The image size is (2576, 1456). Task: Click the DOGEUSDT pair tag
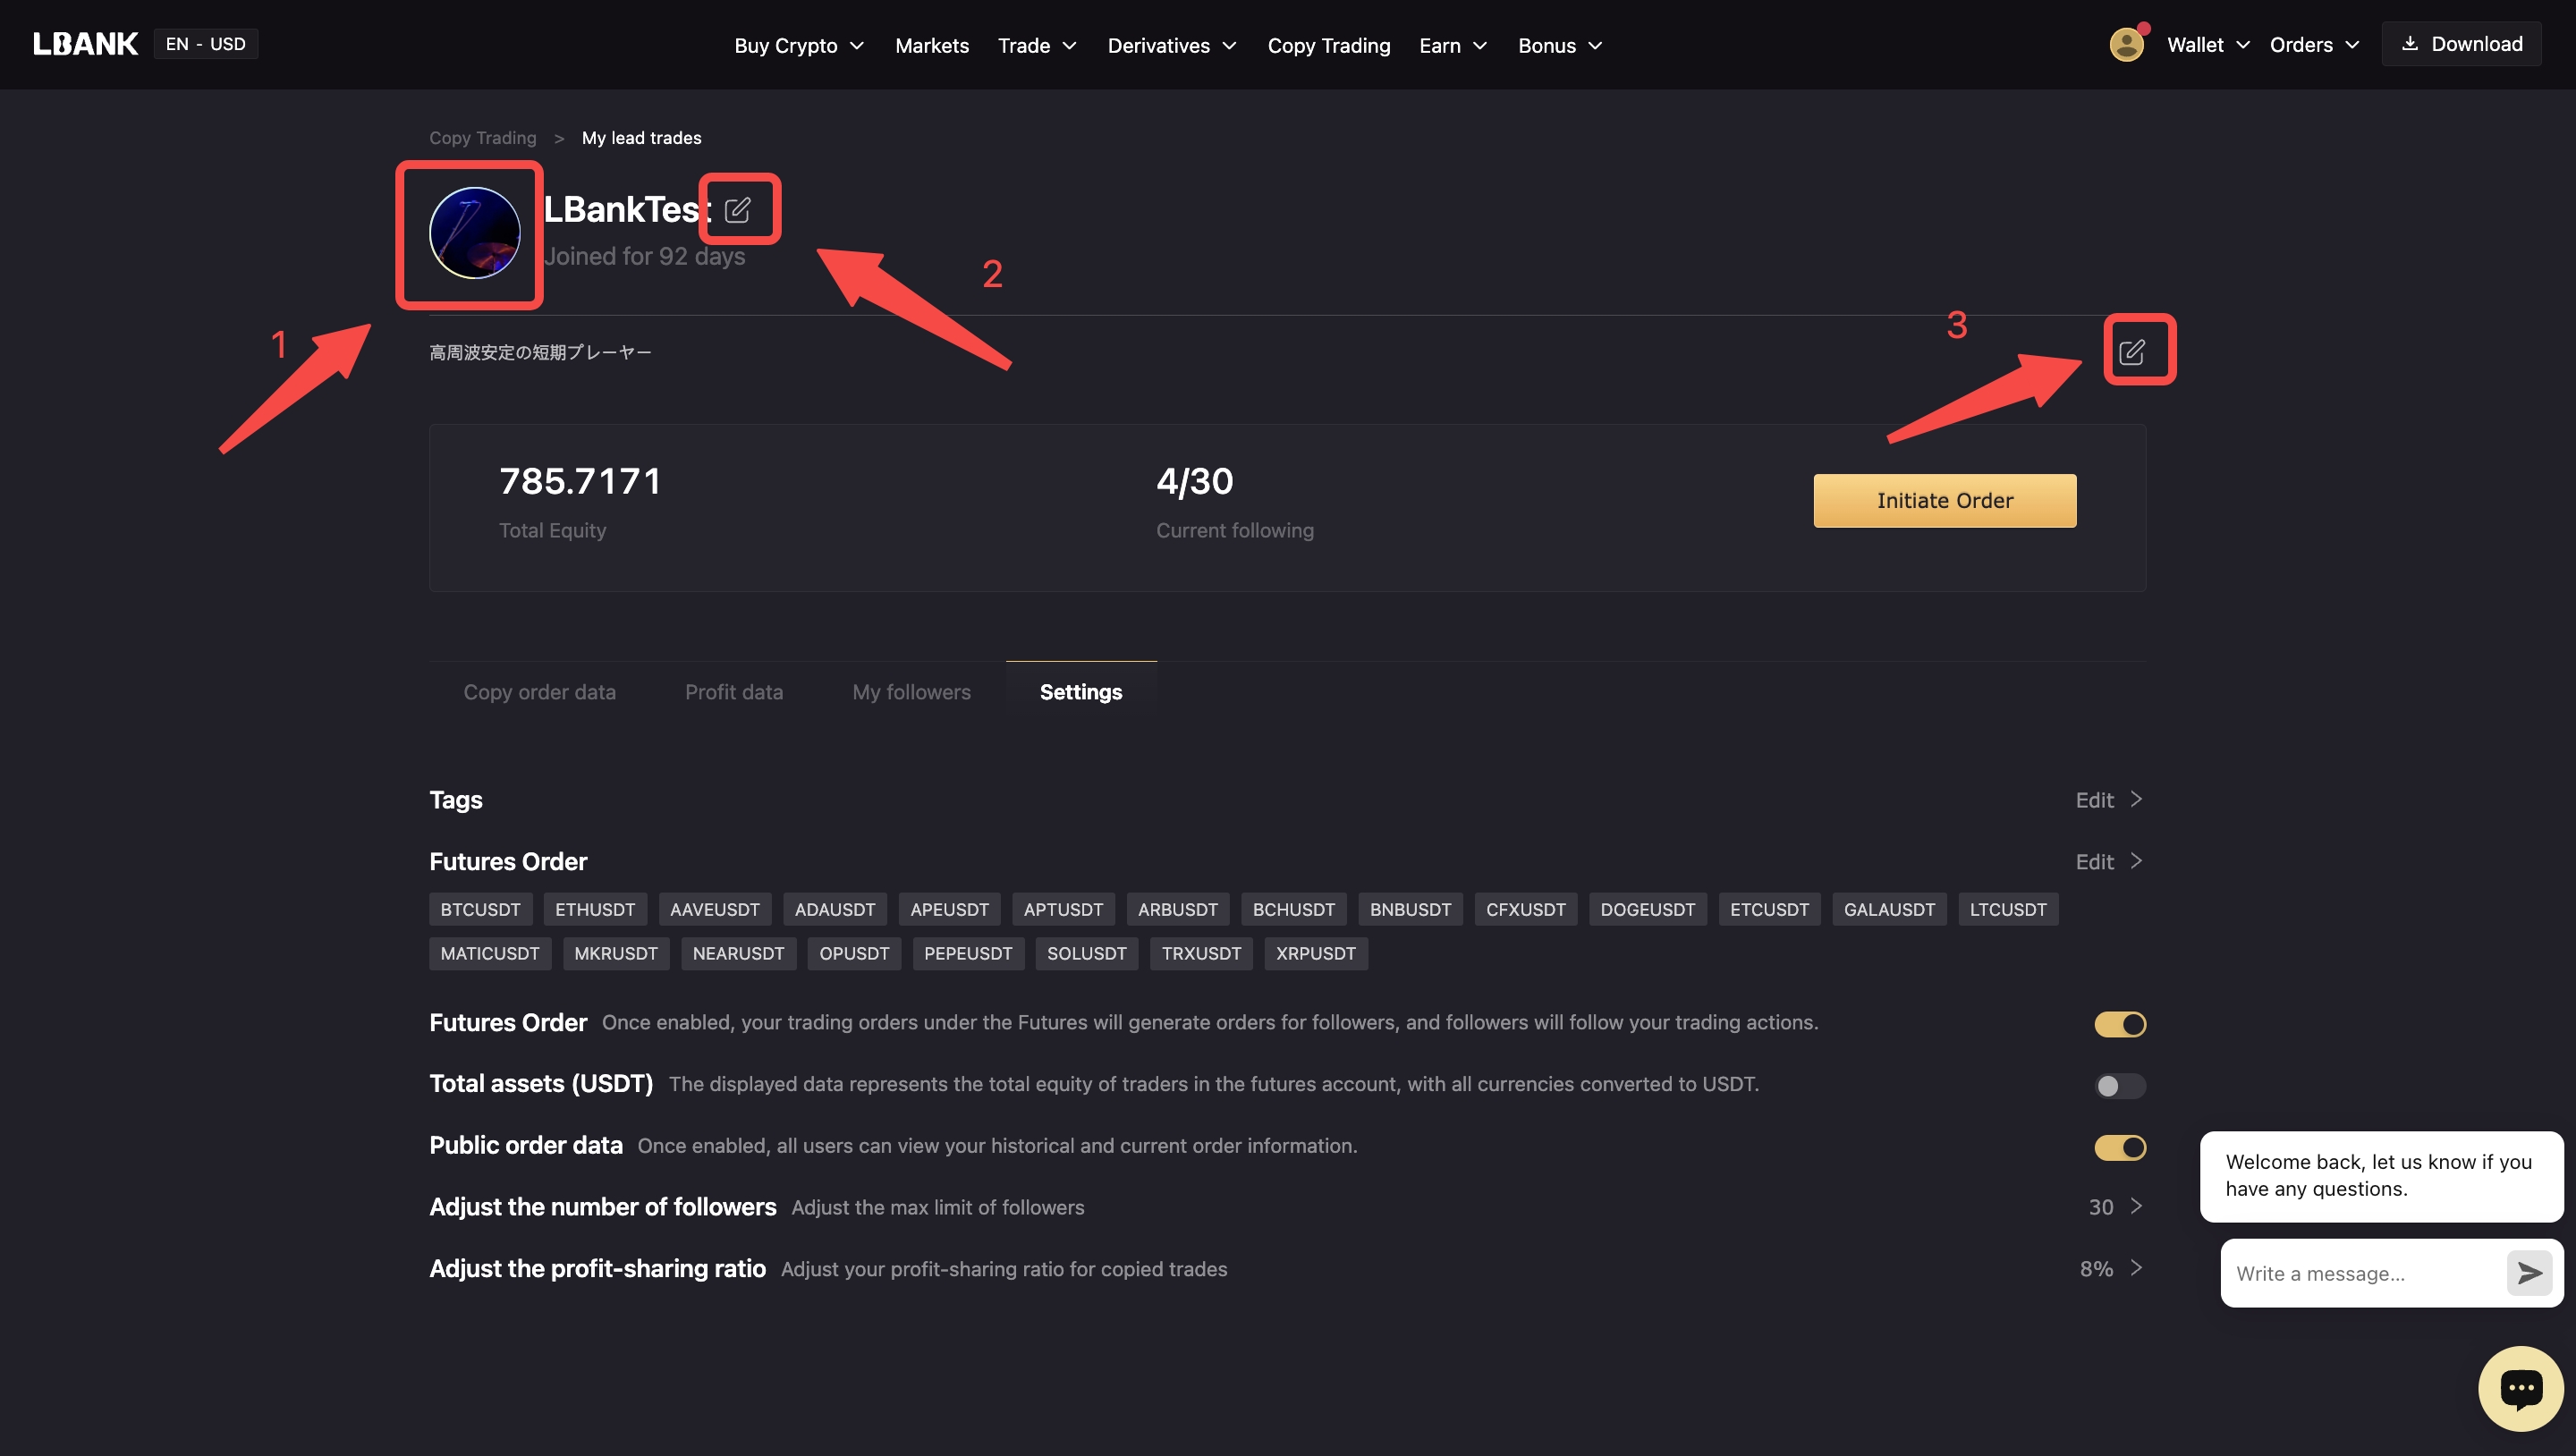pyautogui.click(x=1647, y=910)
